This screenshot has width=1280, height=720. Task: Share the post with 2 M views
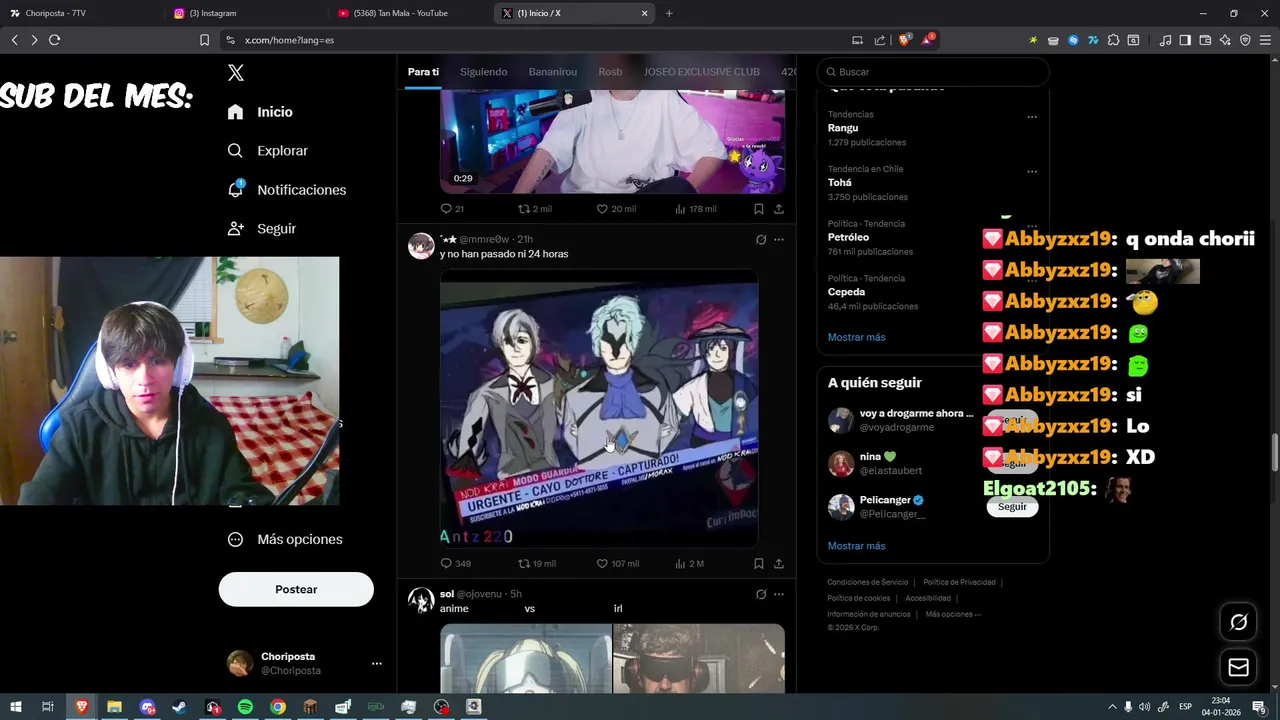coord(779,564)
